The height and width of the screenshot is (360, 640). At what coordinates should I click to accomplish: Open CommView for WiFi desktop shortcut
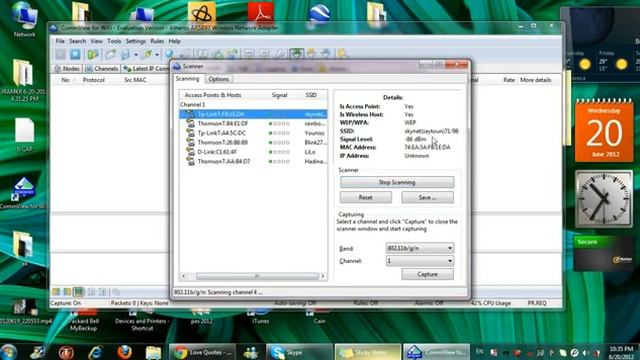pyautogui.click(x=24, y=193)
